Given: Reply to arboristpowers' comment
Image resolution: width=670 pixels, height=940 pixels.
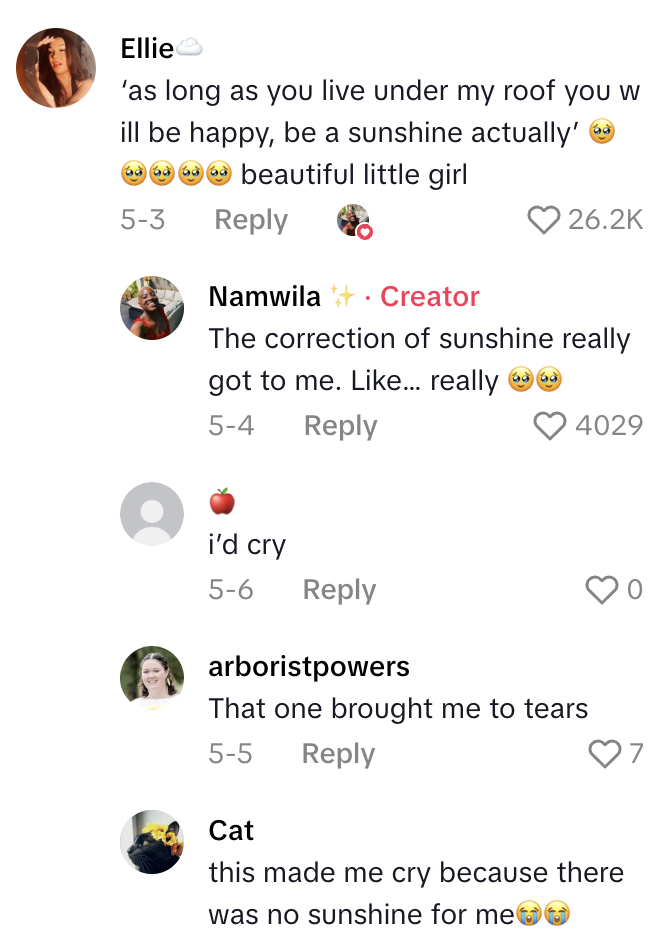Looking at the screenshot, I should click(x=337, y=753).
